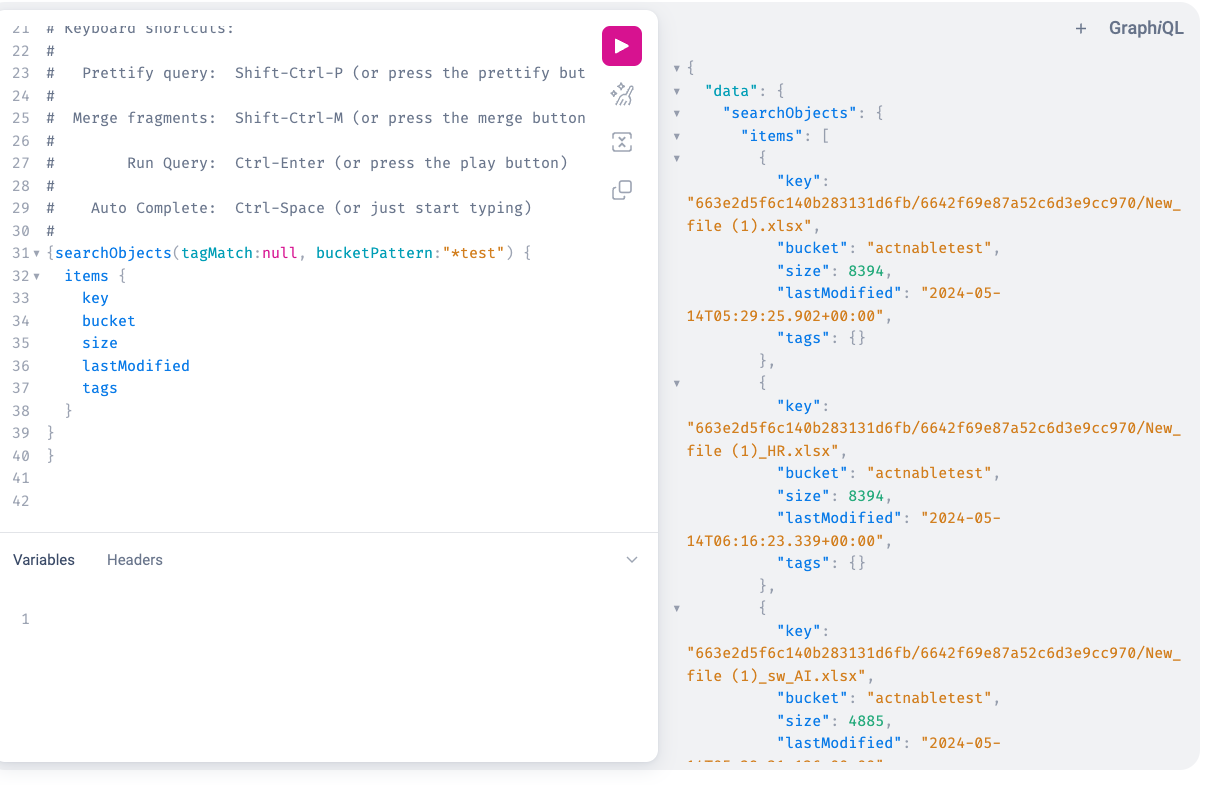The image size is (1207, 785).
Task: Collapse the "data" node in the response
Action: pos(677,91)
